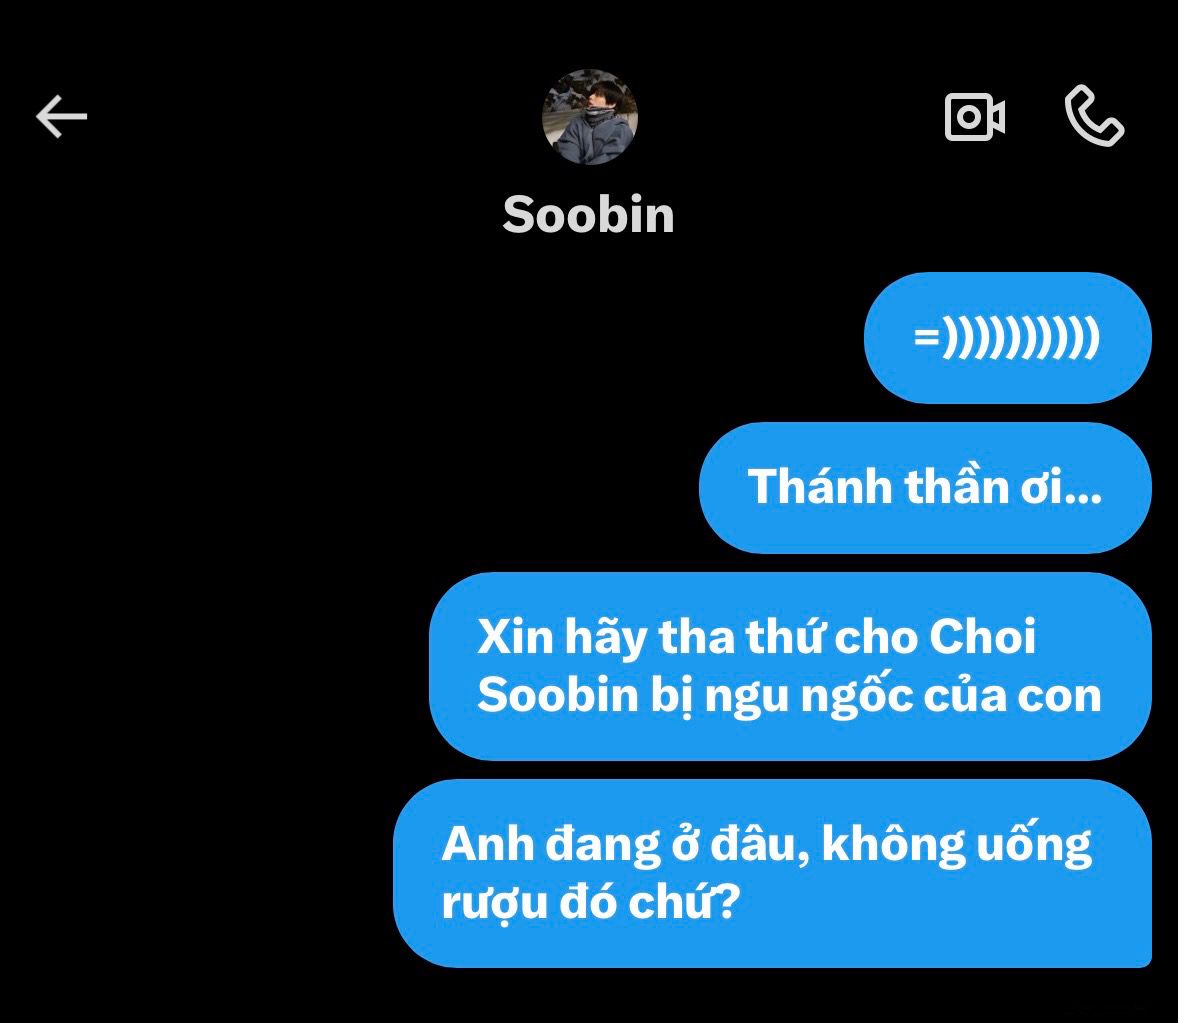Image resolution: width=1178 pixels, height=1023 pixels.
Task: Open the Soobin contact name header
Action: 588,215
